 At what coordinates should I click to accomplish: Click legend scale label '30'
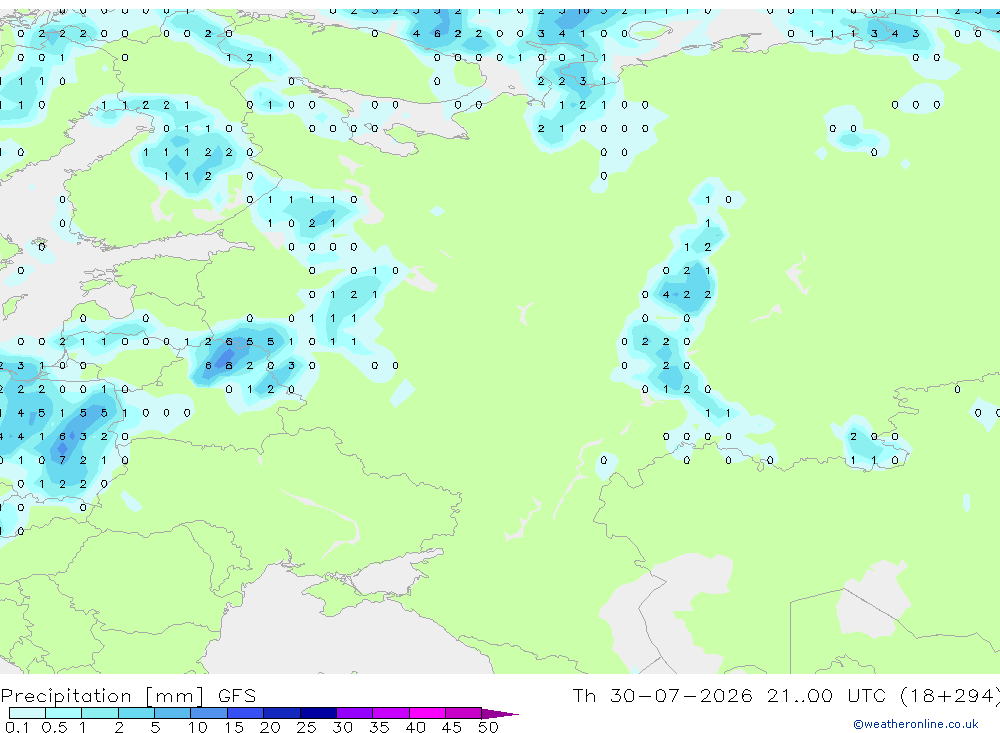(x=342, y=727)
